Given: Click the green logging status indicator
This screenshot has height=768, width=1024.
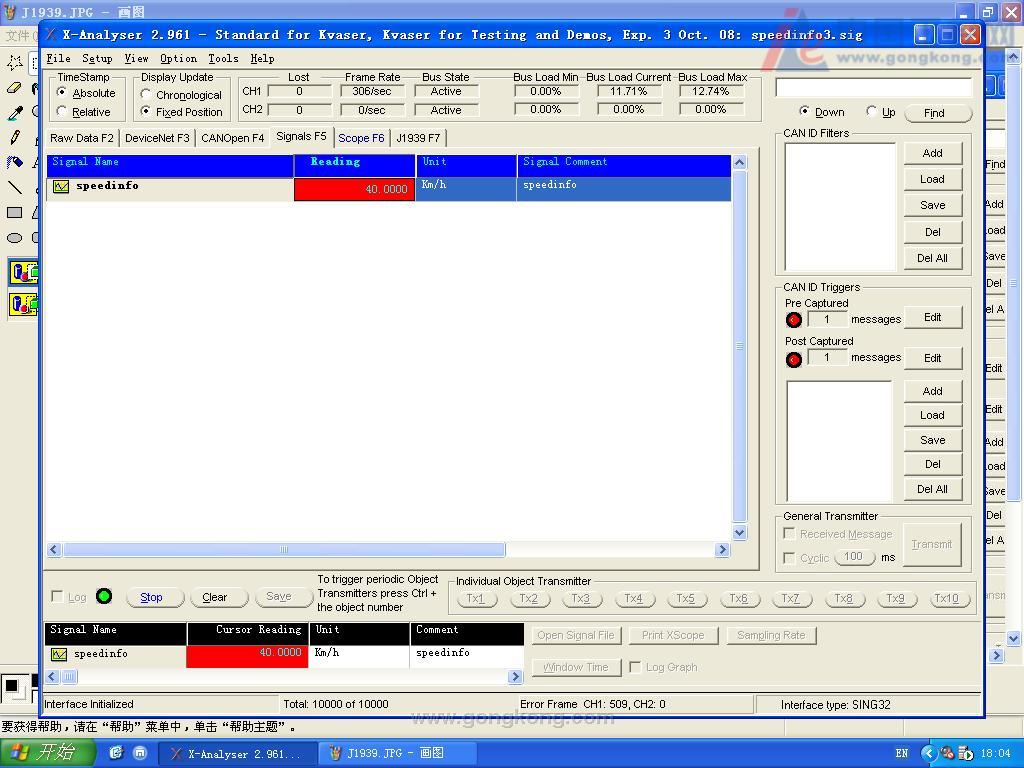Looking at the screenshot, I should coord(104,597).
